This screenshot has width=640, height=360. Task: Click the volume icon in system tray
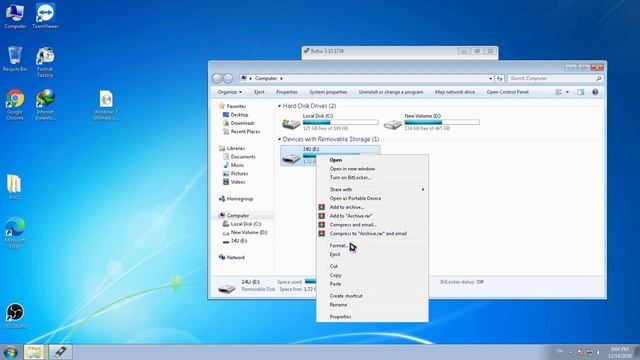(x=599, y=352)
